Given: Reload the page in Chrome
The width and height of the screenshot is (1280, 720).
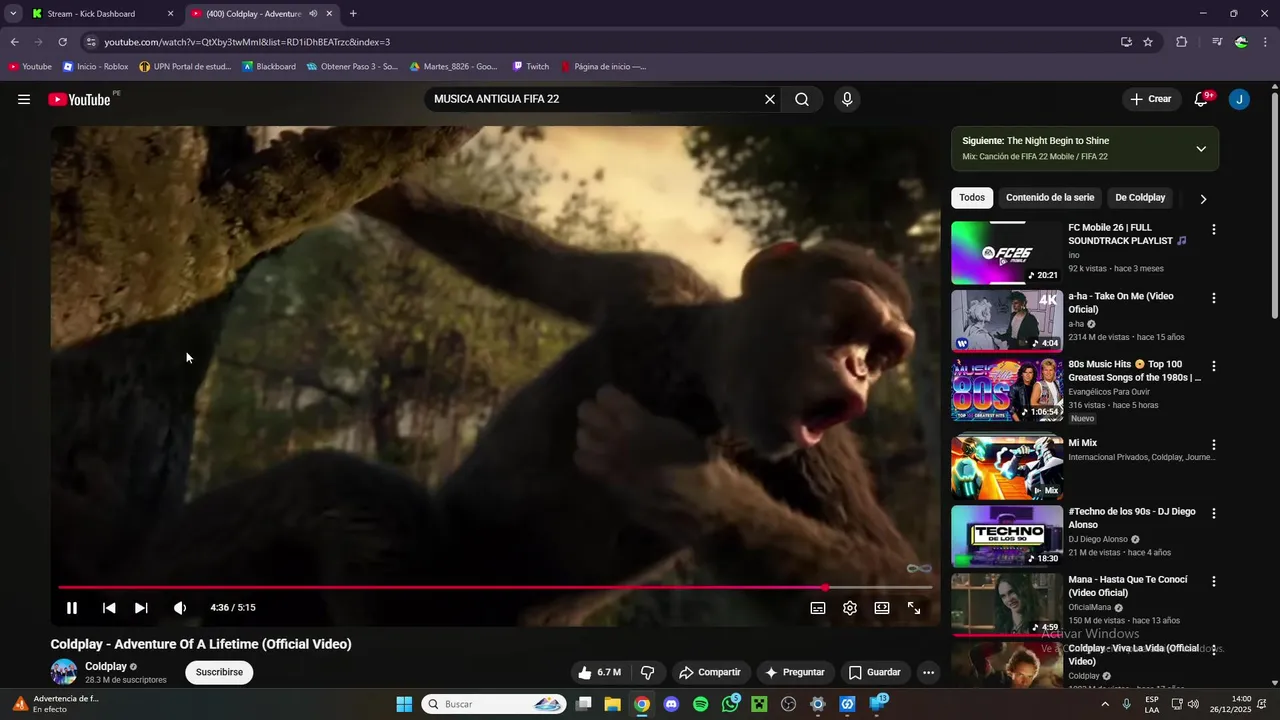Looking at the screenshot, I should pyautogui.click(x=62, y=42).
